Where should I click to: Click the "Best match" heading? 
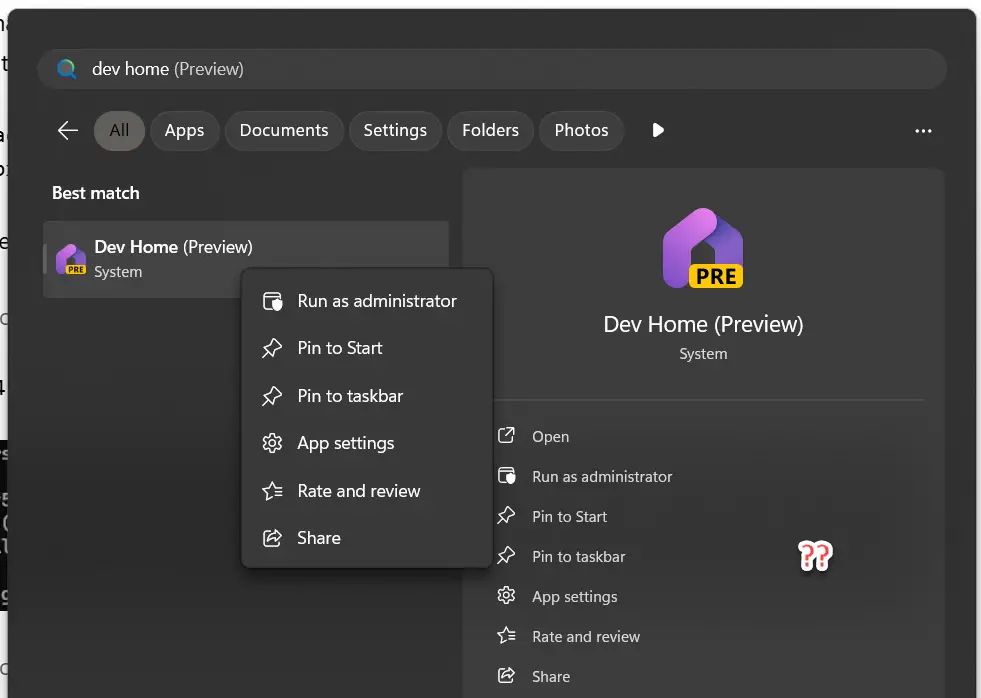96,193
